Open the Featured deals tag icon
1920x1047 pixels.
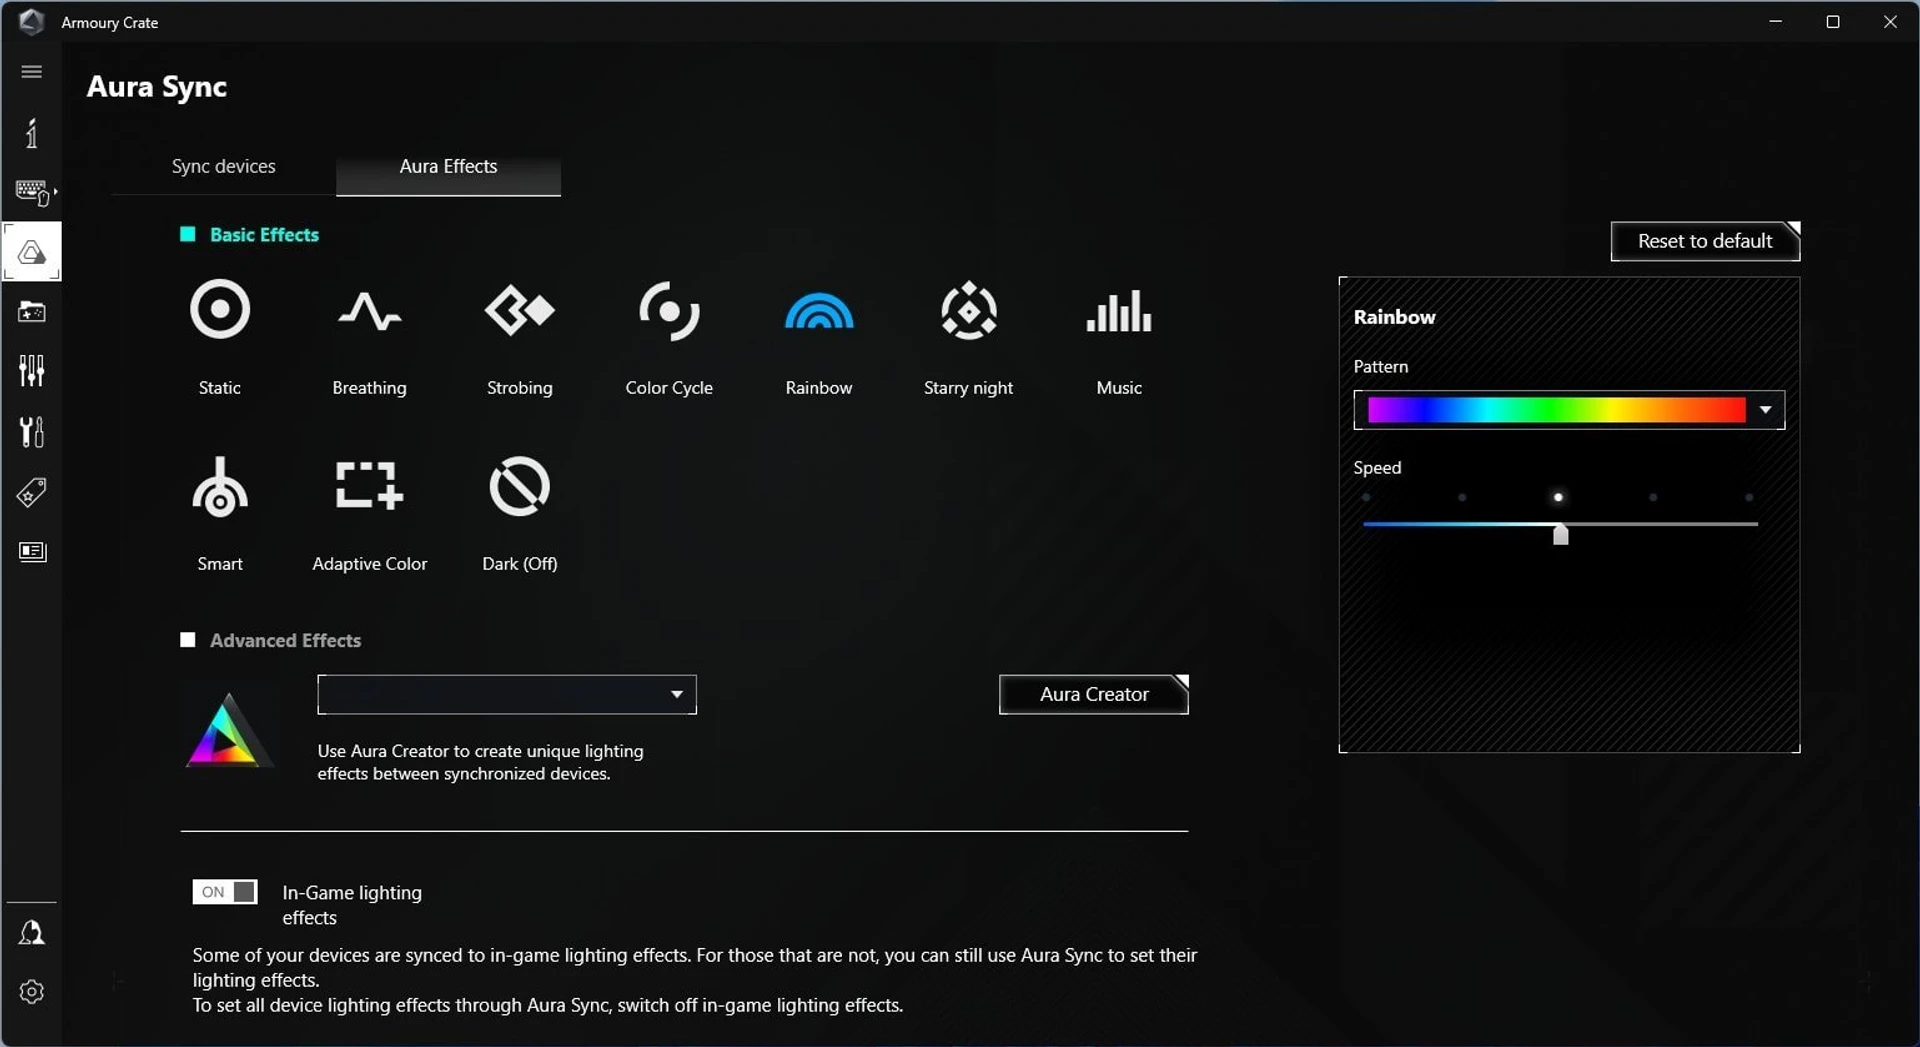[32, 492]
